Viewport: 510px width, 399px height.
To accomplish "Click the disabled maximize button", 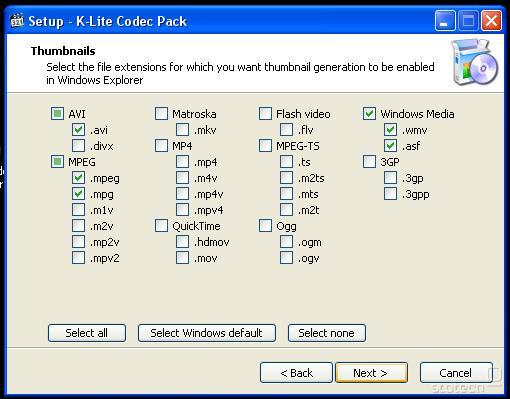I will 468,21.
